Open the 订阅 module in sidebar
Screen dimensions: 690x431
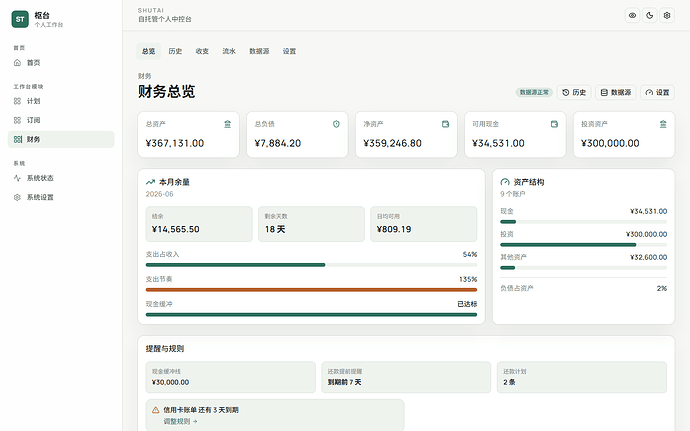click(61, 120)
